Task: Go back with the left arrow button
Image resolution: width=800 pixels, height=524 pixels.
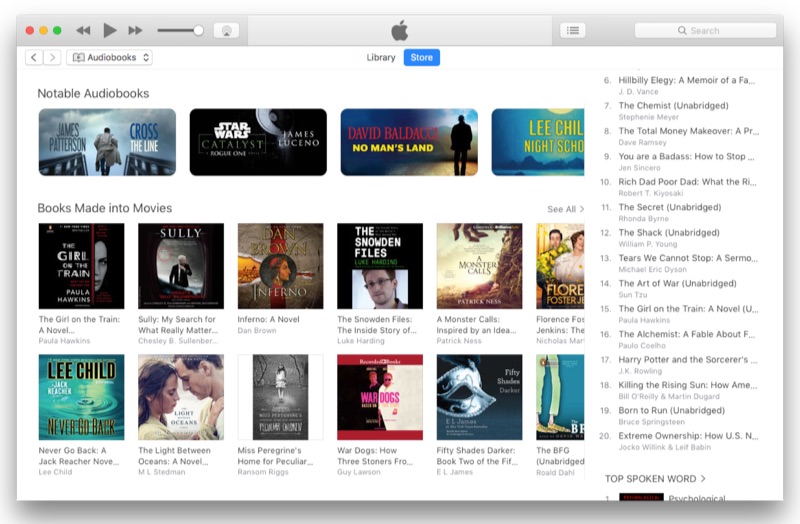Action: pos(34,58)
